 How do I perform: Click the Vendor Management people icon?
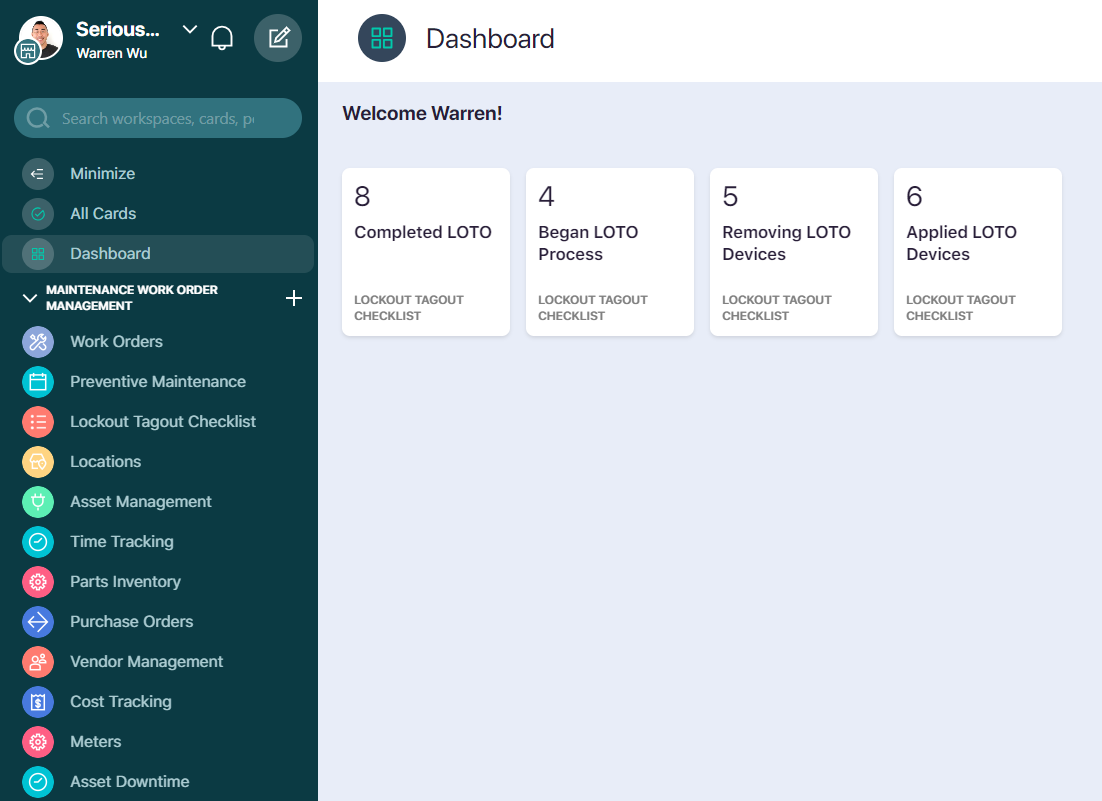point(37,661)
